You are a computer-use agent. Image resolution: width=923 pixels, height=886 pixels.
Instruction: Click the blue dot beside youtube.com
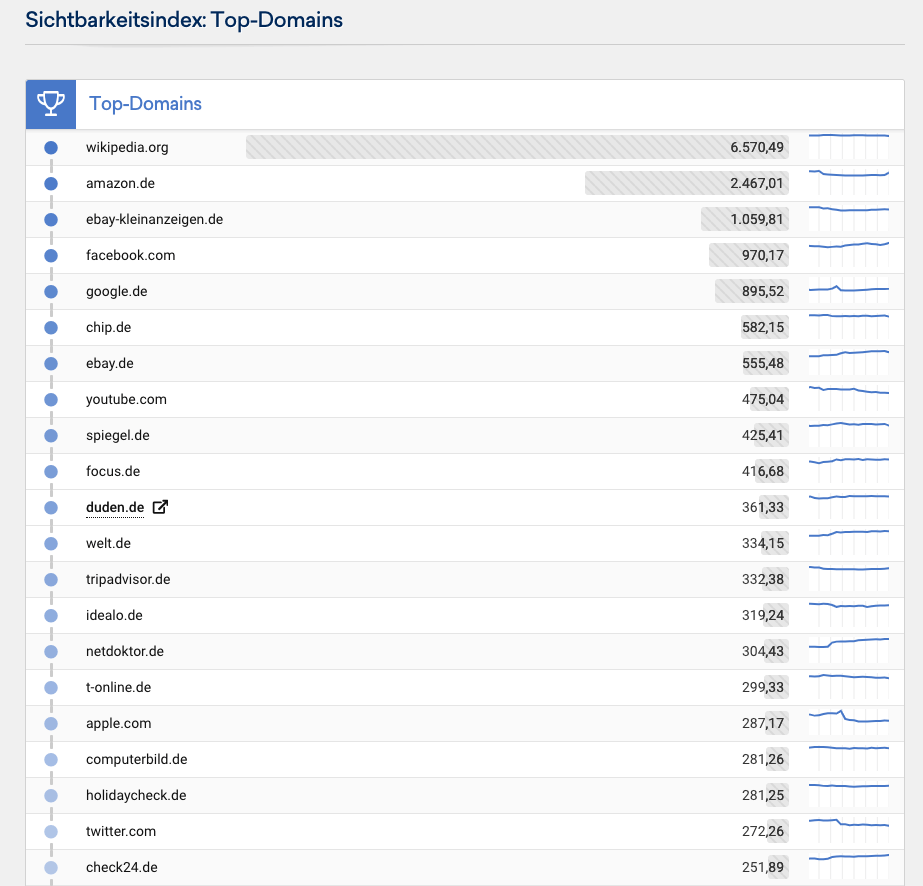[x=51, y=400]
